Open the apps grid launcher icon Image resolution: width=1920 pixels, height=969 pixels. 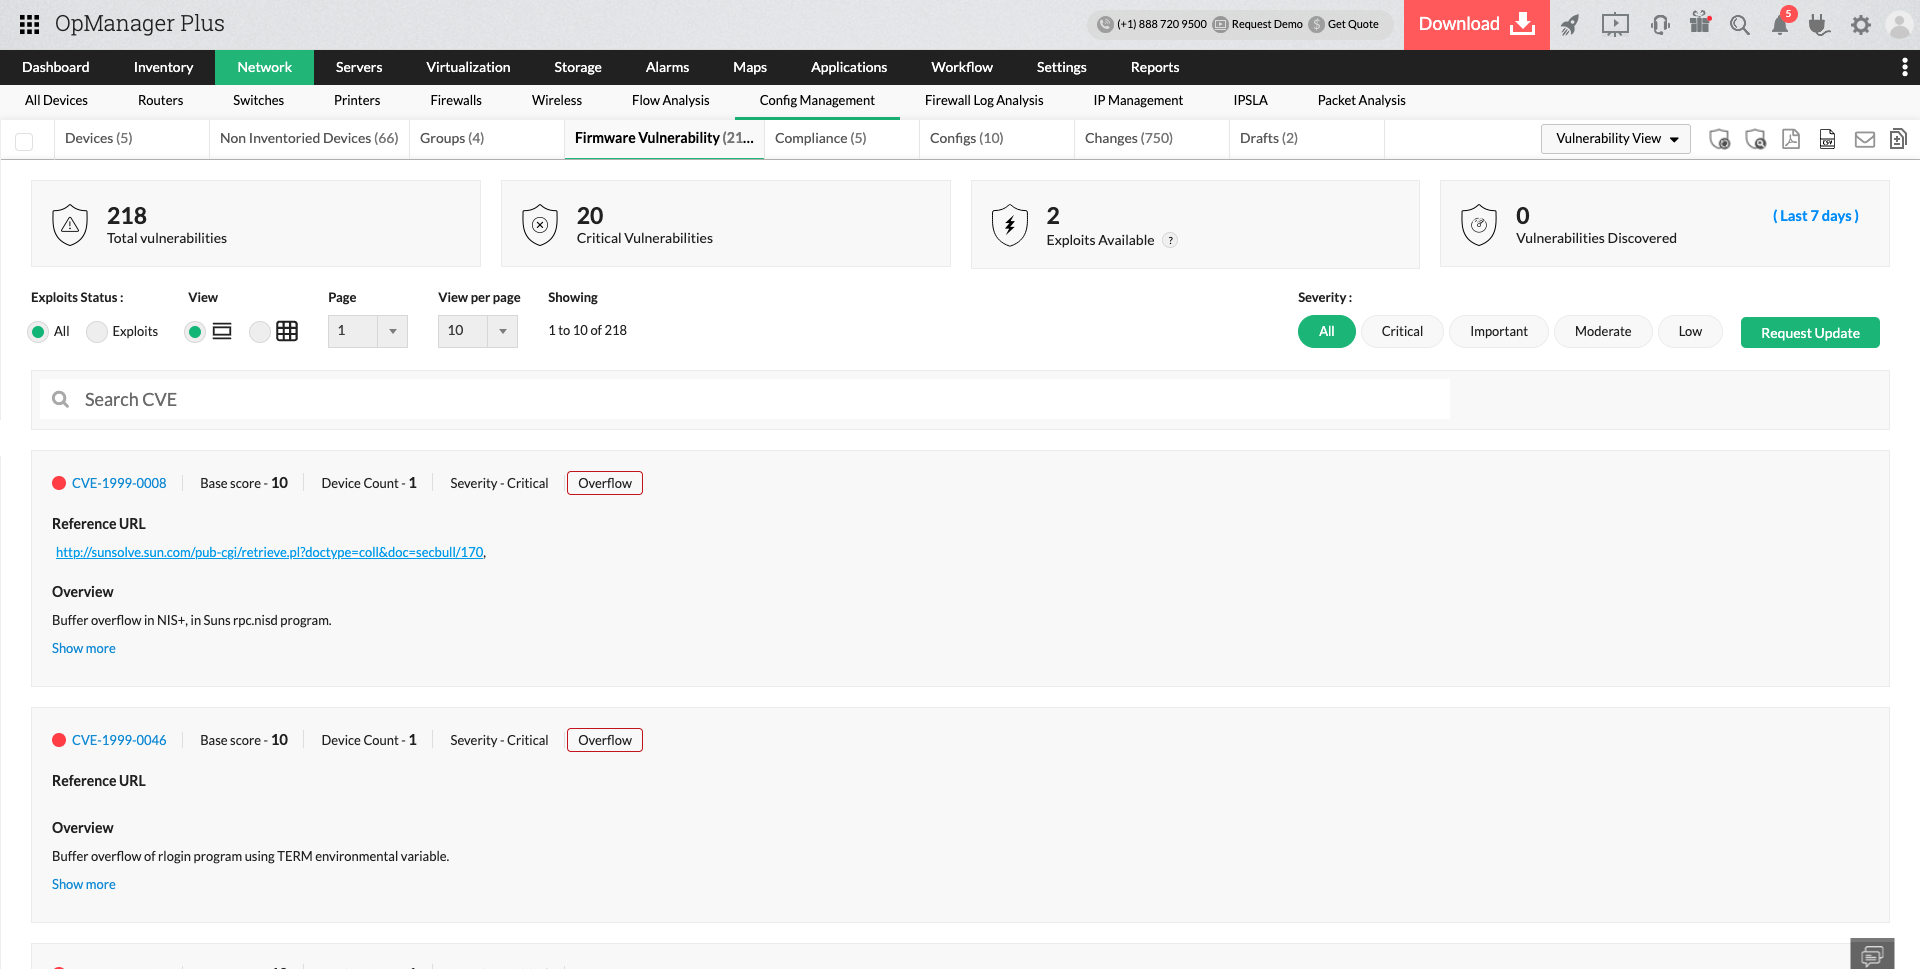[x=29, y=24]
